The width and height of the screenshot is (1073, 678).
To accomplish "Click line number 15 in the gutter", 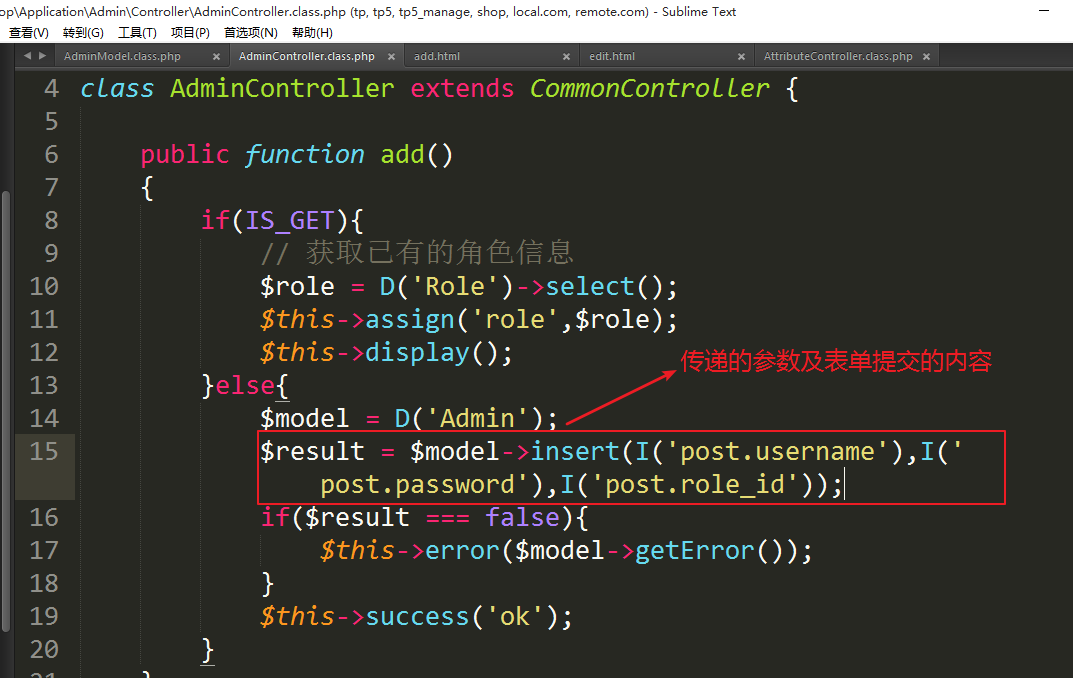I will point(44,451).
